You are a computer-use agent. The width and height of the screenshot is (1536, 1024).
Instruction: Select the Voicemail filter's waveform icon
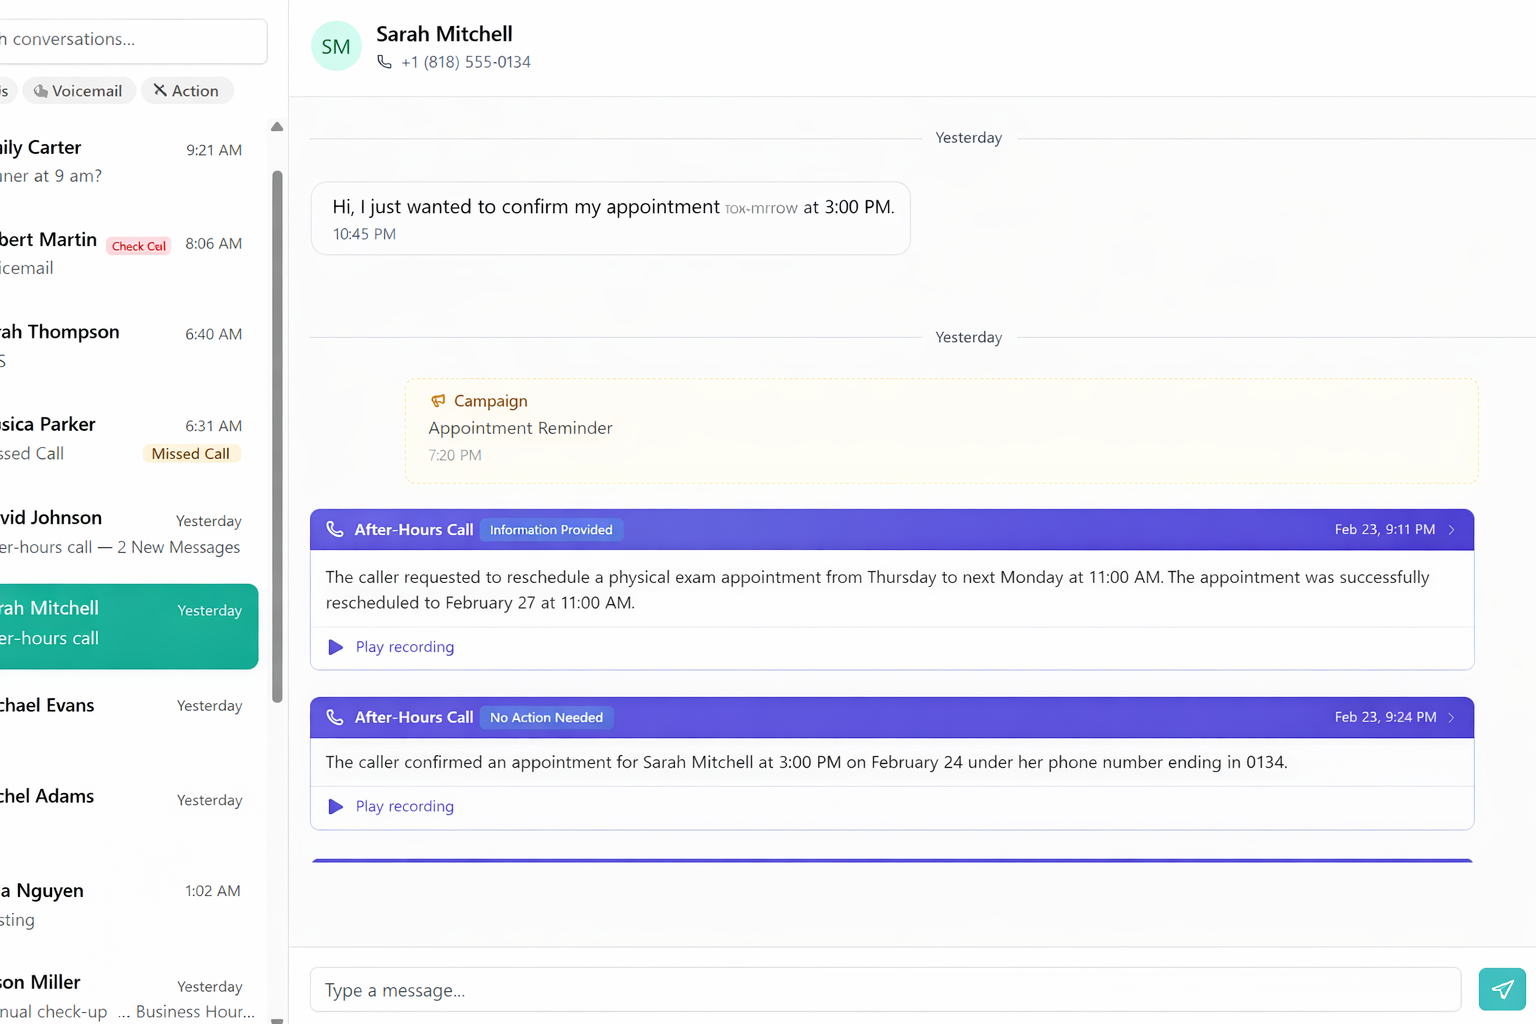[41, 90]
